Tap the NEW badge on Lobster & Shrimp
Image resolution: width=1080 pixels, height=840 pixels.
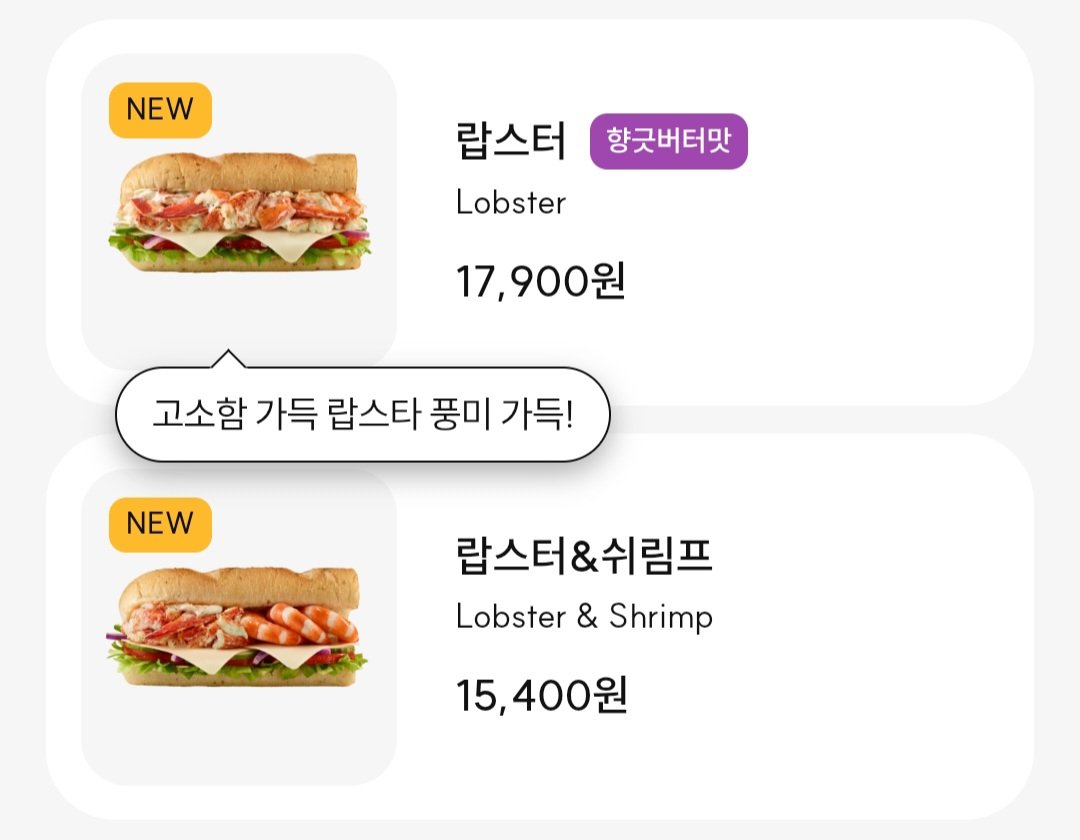tap(160, 524)
